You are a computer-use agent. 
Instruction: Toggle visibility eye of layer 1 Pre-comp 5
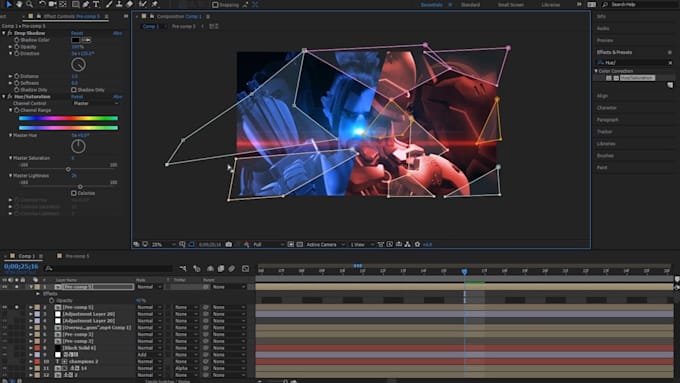tap(5, 287)
